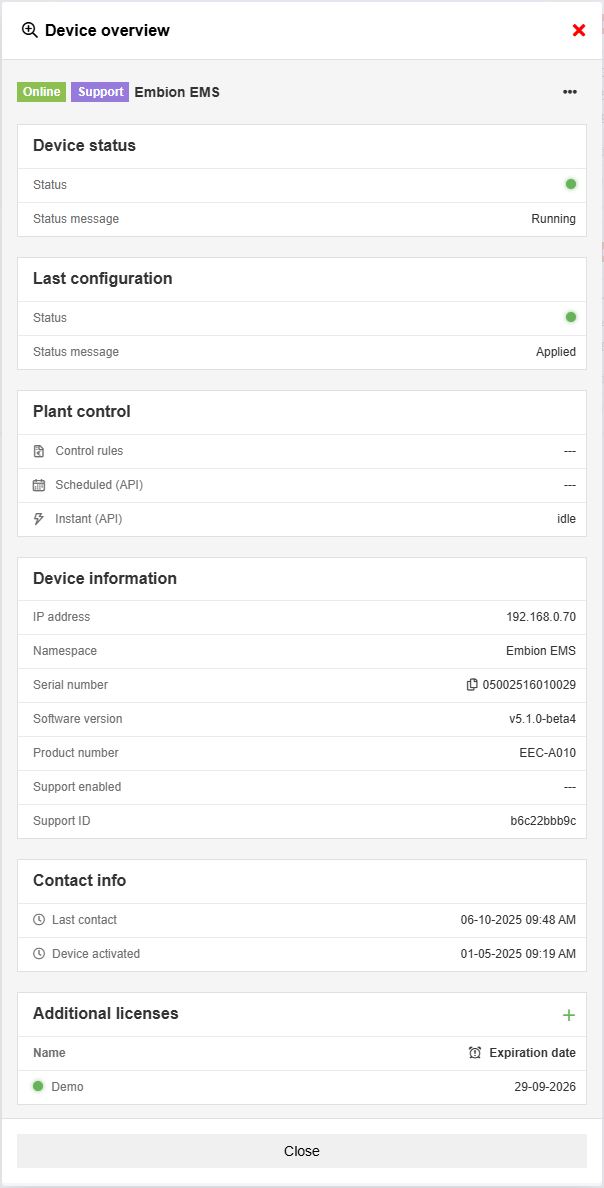Click the Control rules icon
This screenshot has height=1188, width=604.
(39, 451)
